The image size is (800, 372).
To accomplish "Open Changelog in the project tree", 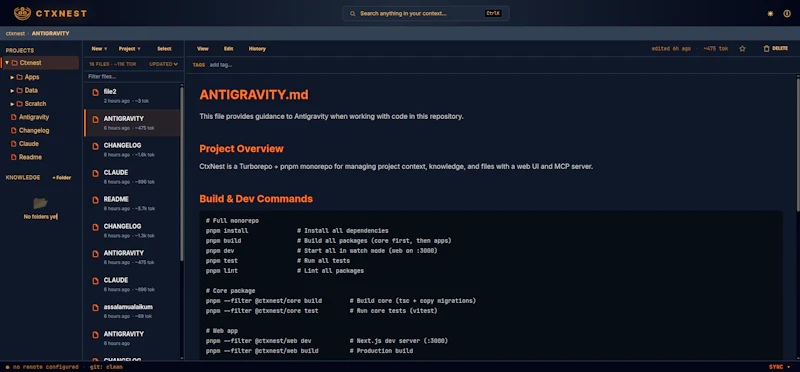I will pyautogui.click(x=34, y=131).
